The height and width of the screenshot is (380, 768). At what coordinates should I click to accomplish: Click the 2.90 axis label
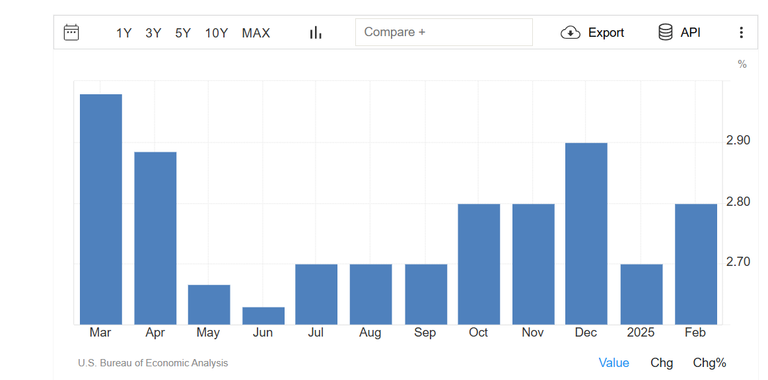pos(738,141)
